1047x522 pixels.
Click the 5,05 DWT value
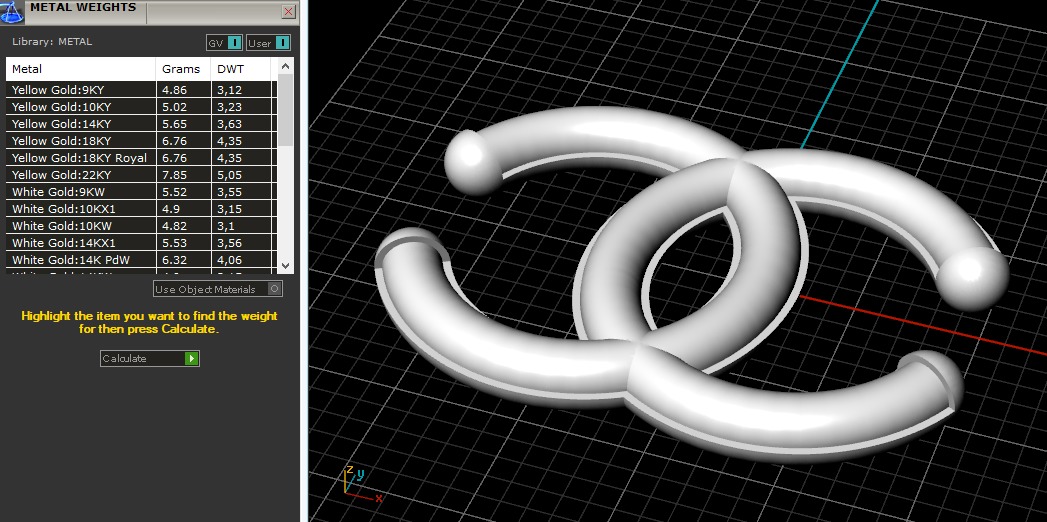pos(230,175)
